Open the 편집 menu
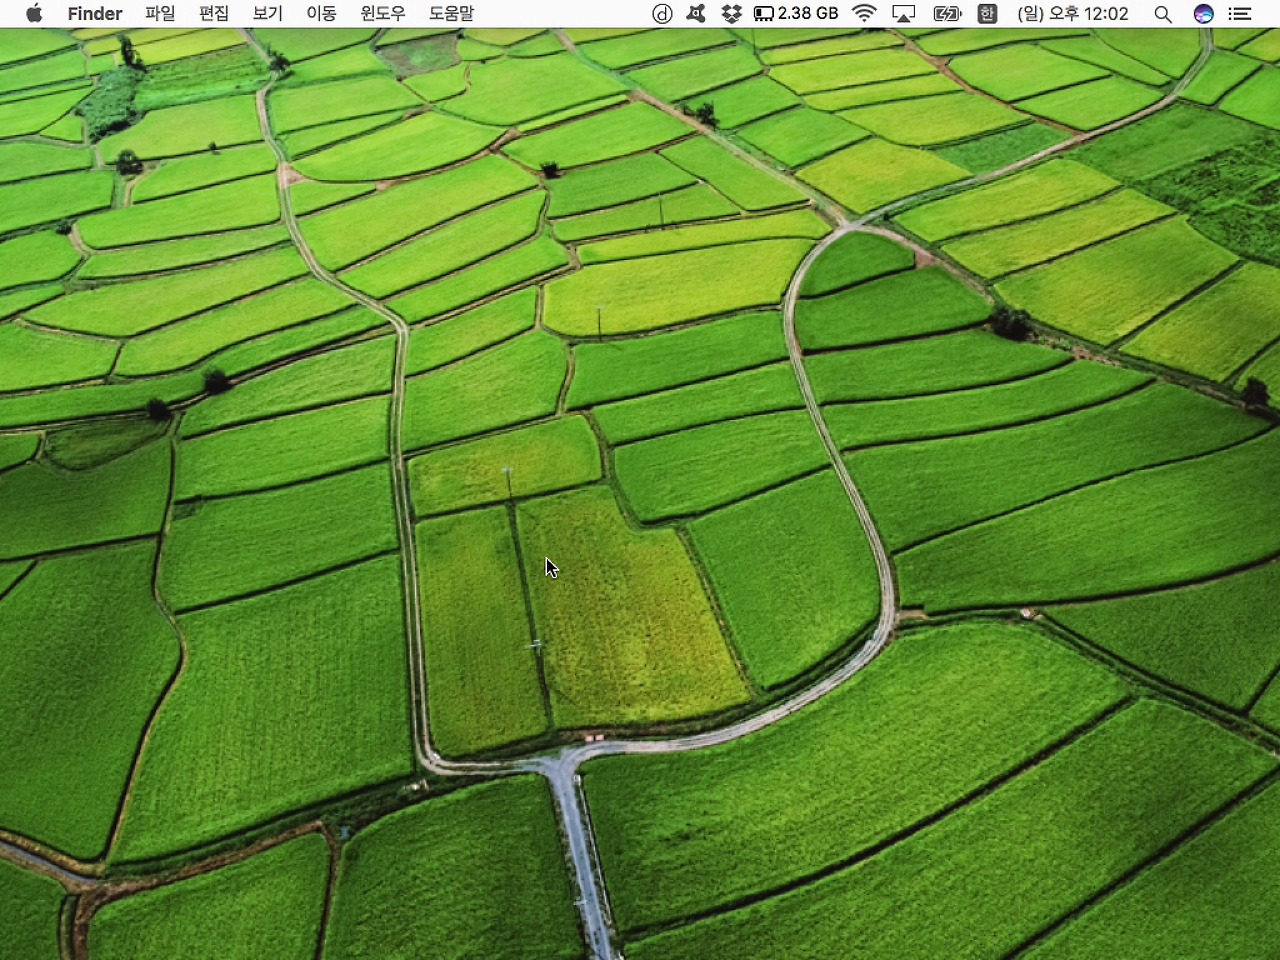Viewport: 1280px width, 960px height. tap(214, 13)
